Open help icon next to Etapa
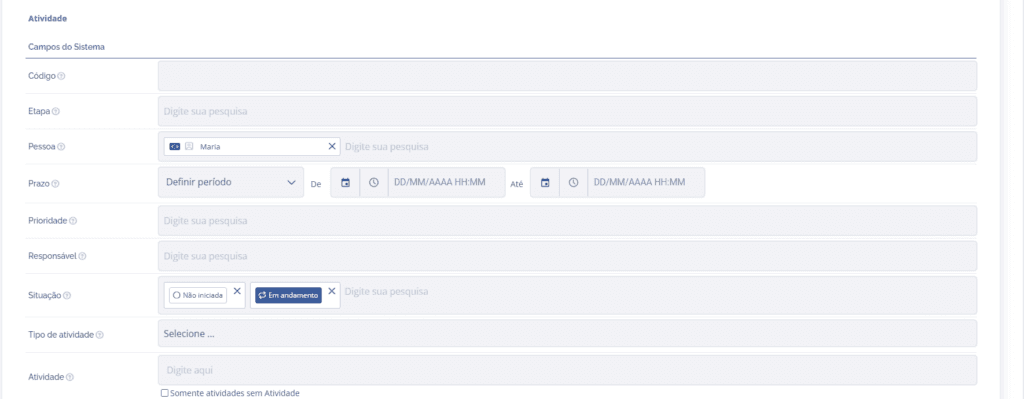This screenshot has height=399, width=1024. 56,111
